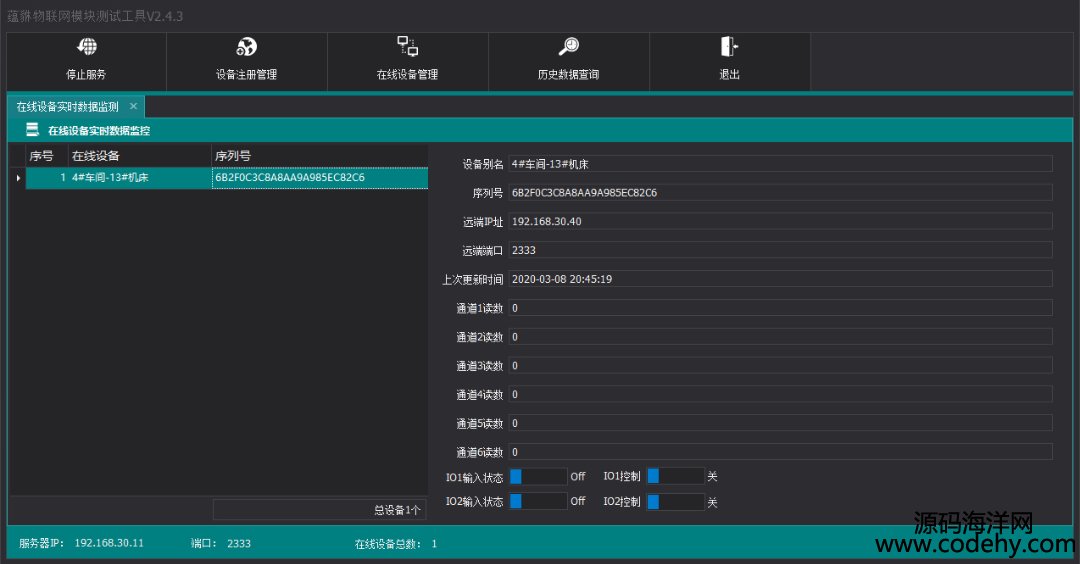Click the Exit (退出) door icon

[x=729, y=47]
